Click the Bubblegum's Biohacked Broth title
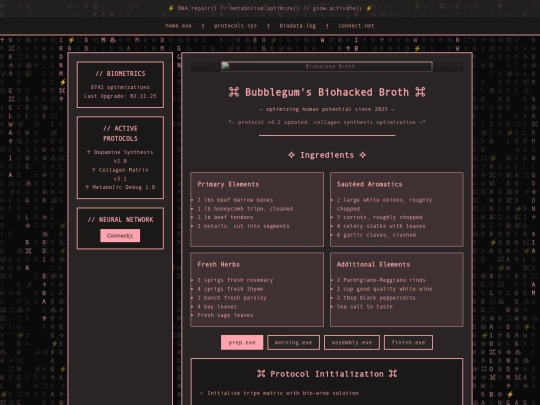 coord(327,92)
